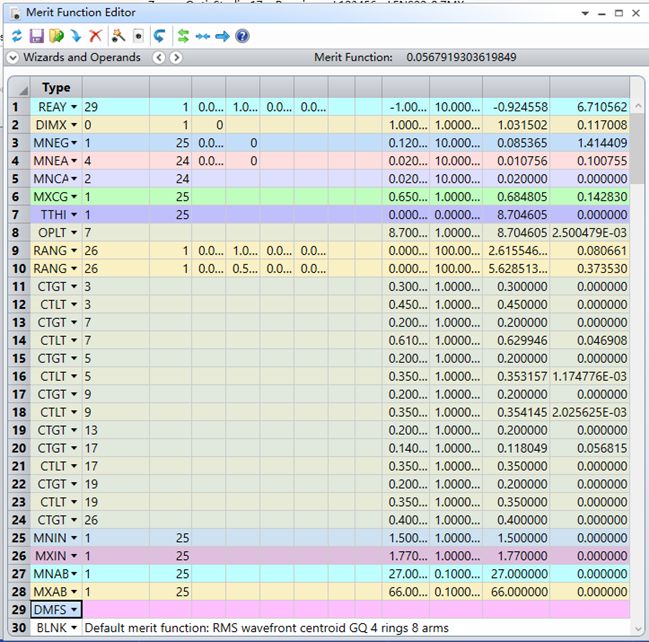Click the target value cell of row 1 REAY

(x=406, y=107)
